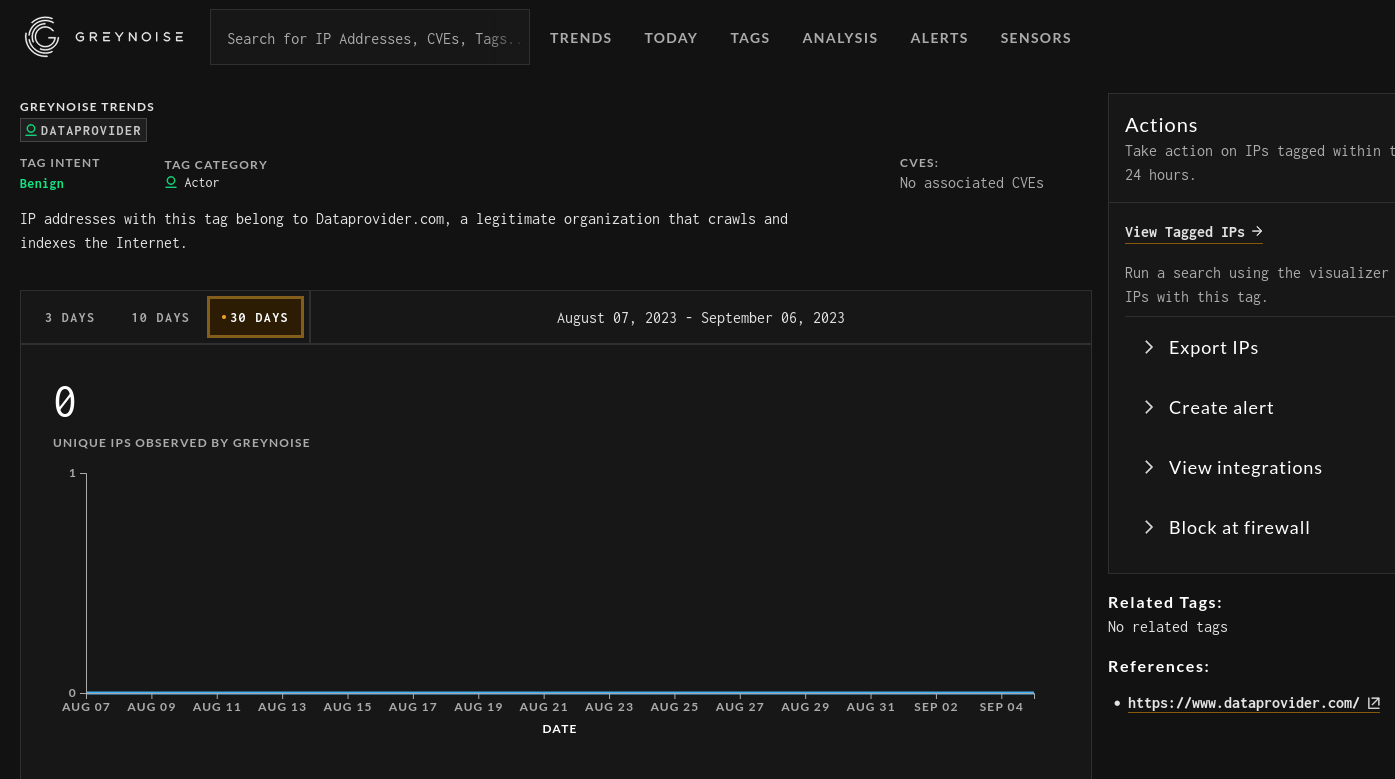The width and height of the screenshot is (1395, 779).
Task: Select the Block at firewall action
Action: tap(1239, 527)
